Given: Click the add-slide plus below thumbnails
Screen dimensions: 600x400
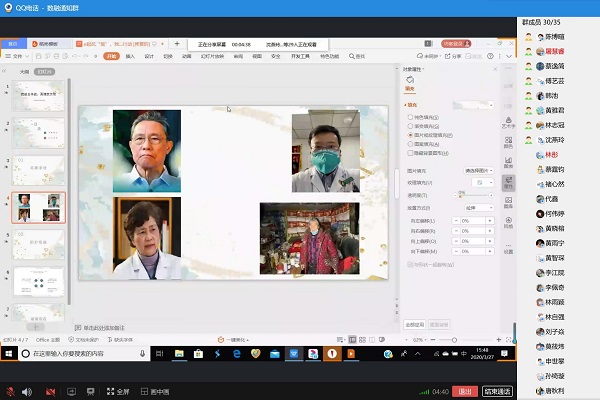Looking at the screenshot, I should coord(36,327).
